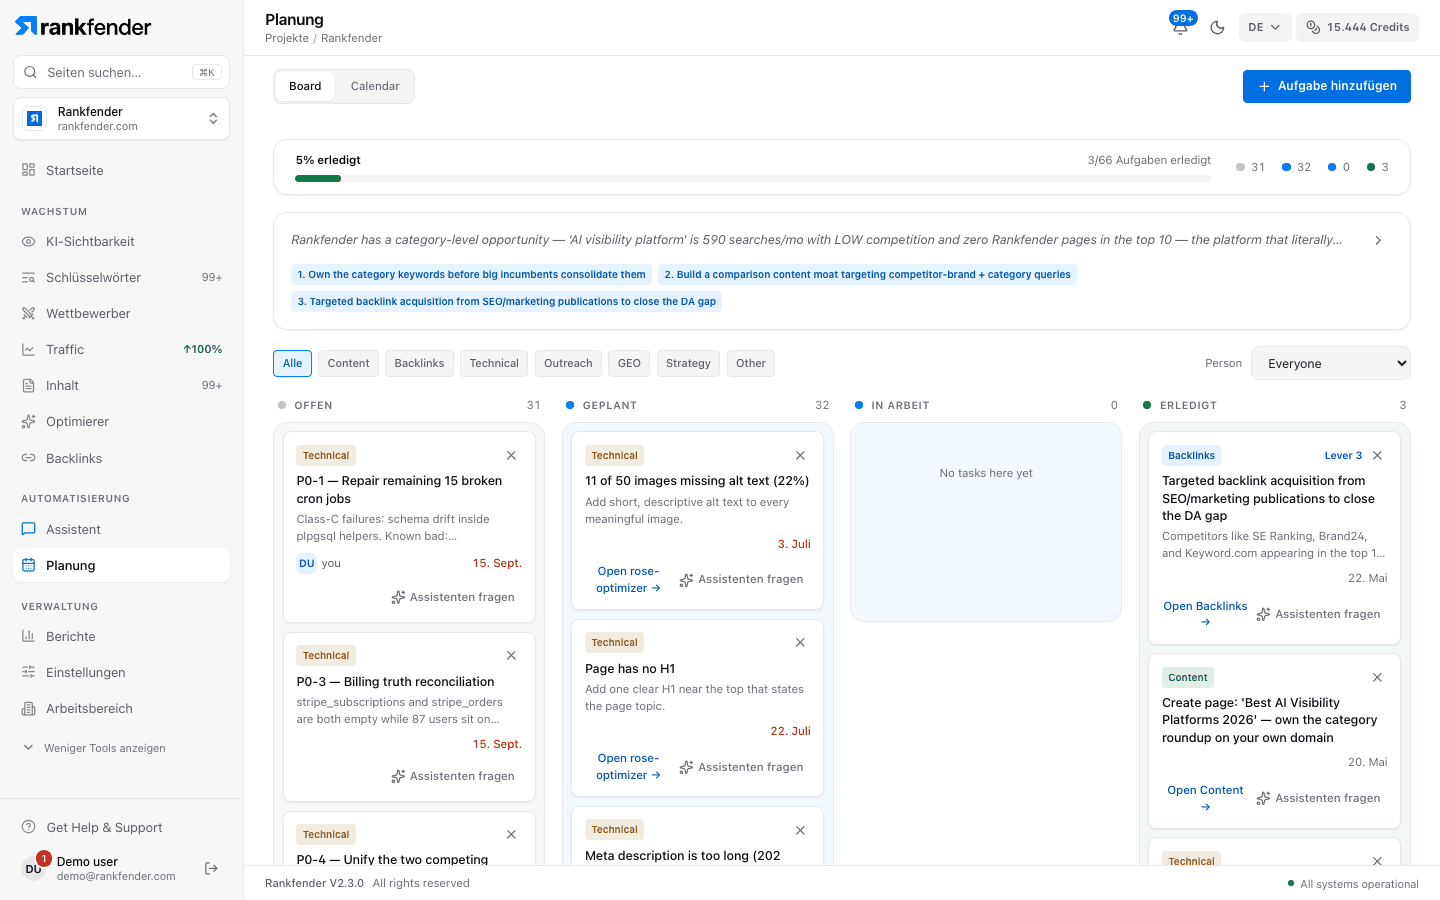Open the DE language dropdown
Screen dimensions: 1440x900
(x=1264, y=27)
